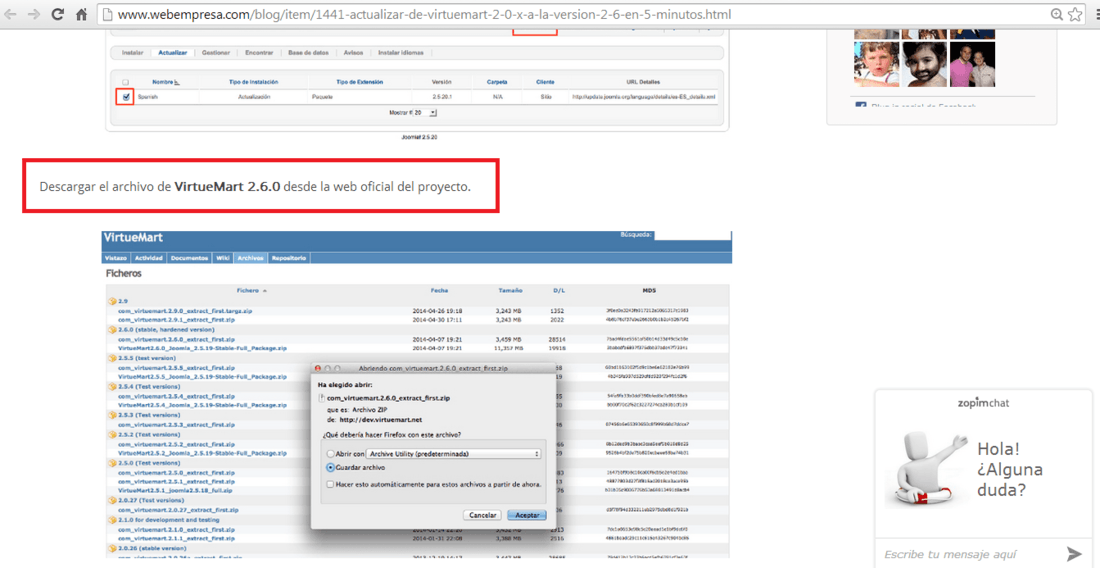
Task: Open the Gestionar tab
Action: (x=216, y=53)
